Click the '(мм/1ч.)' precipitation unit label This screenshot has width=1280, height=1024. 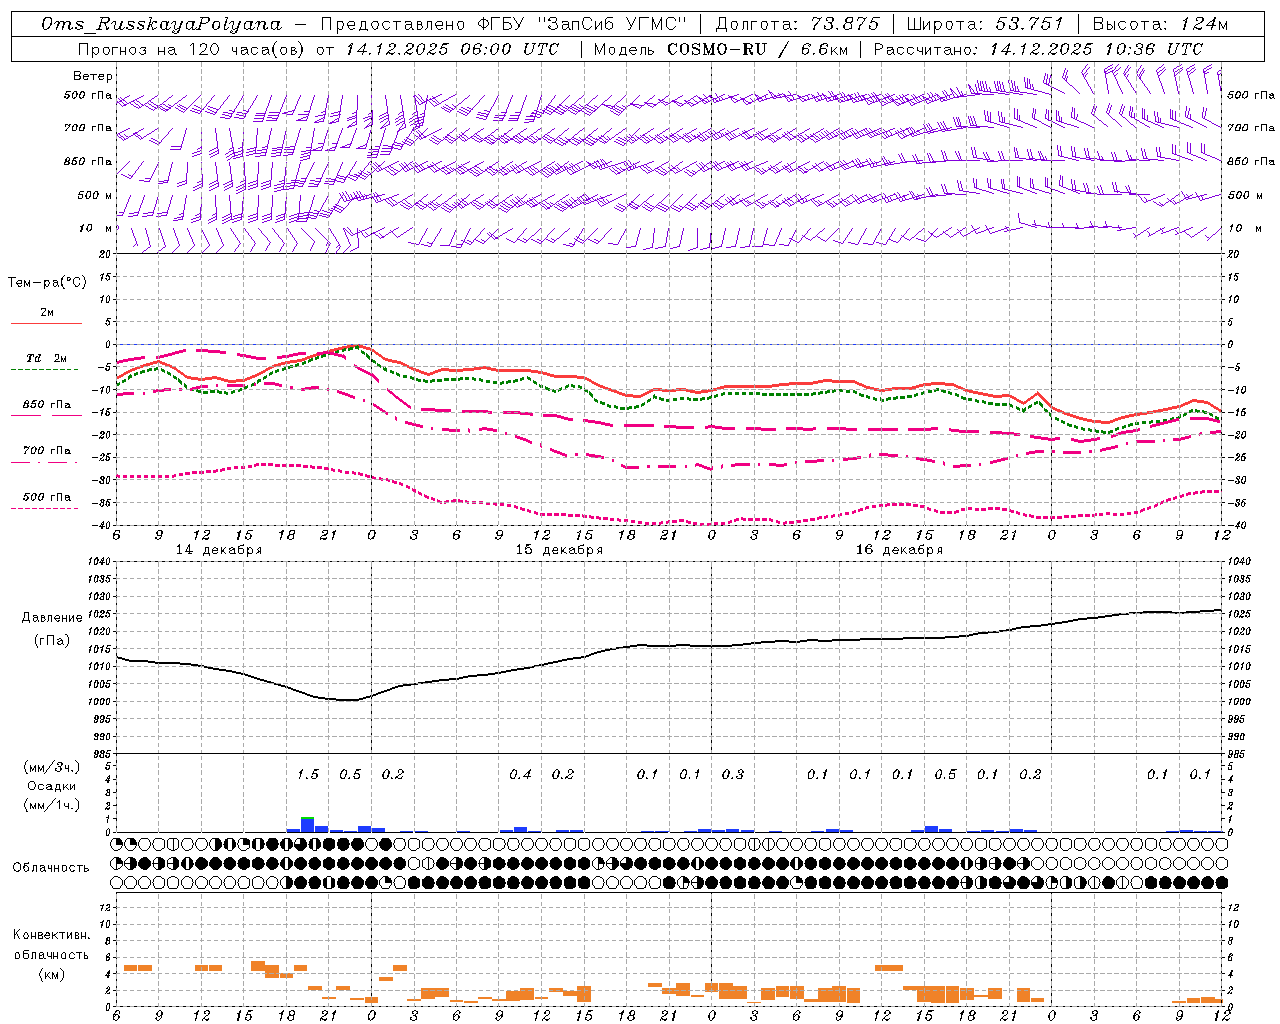click(x=52, y=805)
